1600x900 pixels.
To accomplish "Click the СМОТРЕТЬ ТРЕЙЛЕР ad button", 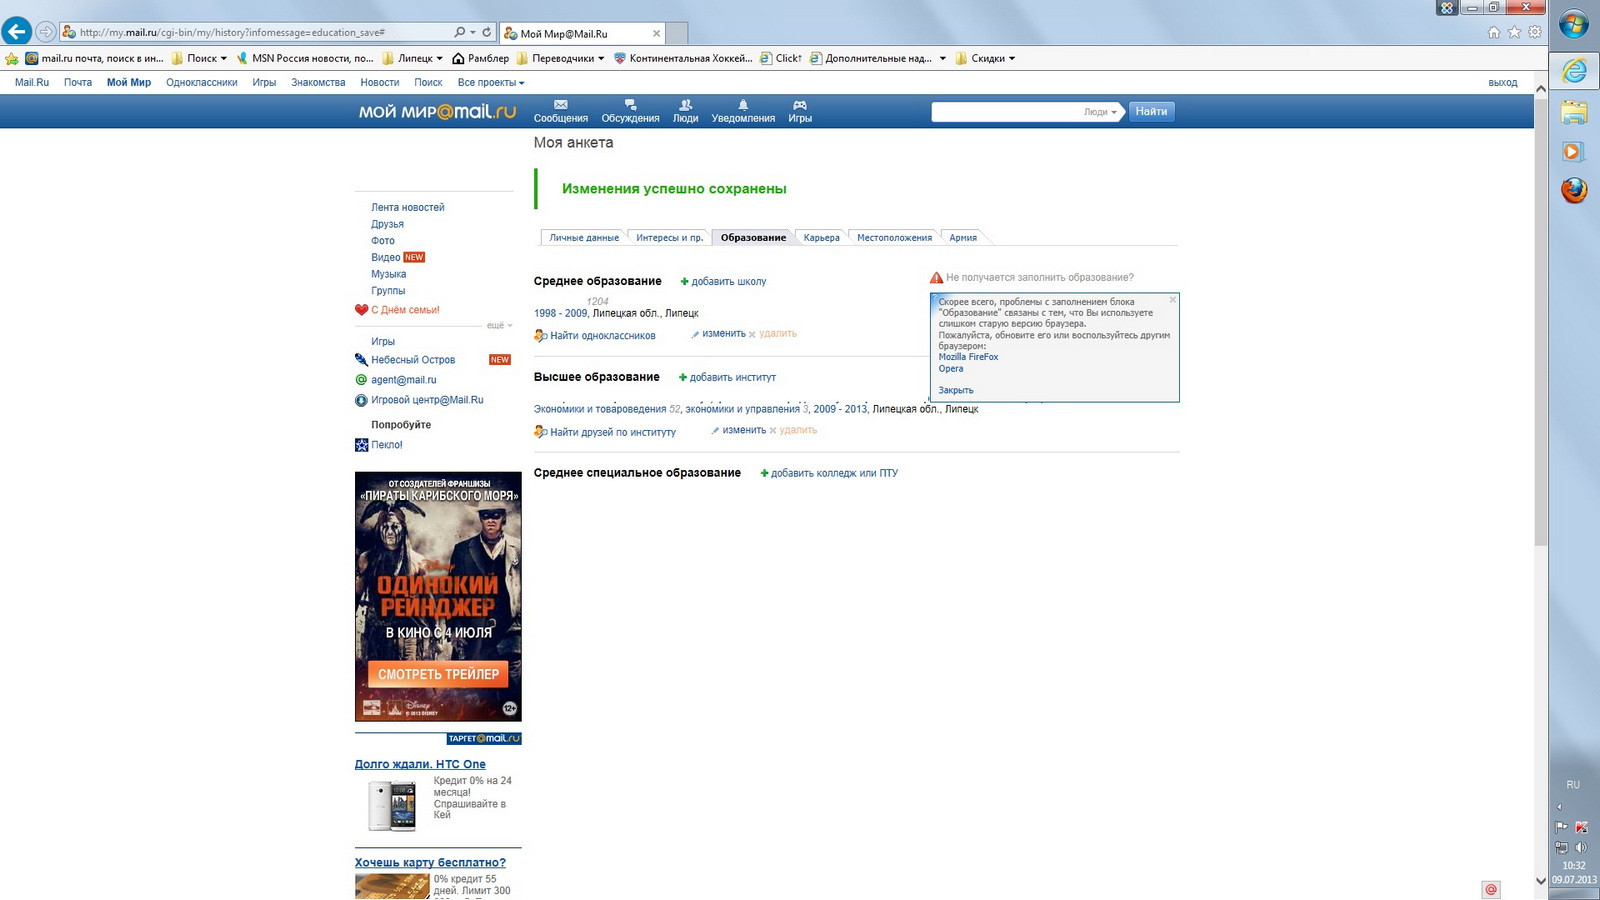I will tap(438, 674).
